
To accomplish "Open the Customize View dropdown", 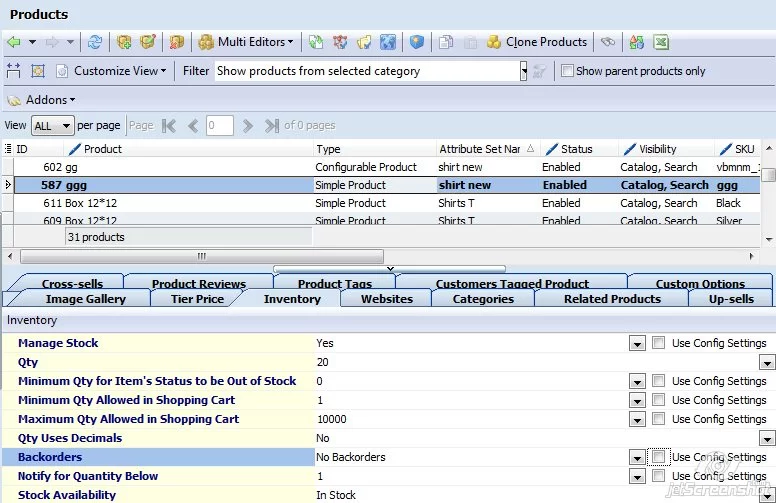I will coord(163,71).
